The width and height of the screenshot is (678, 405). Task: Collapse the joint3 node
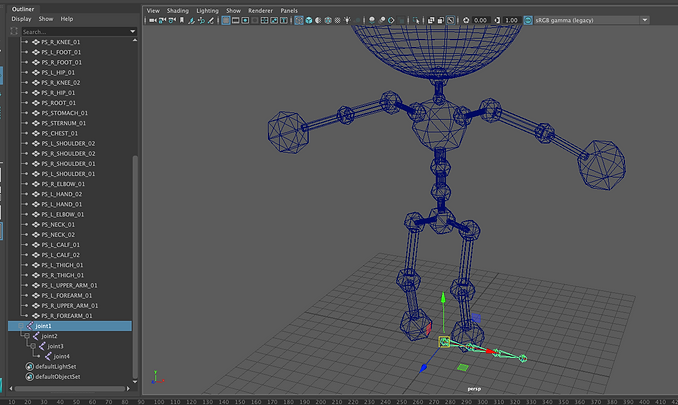click(x=33, y=346)
